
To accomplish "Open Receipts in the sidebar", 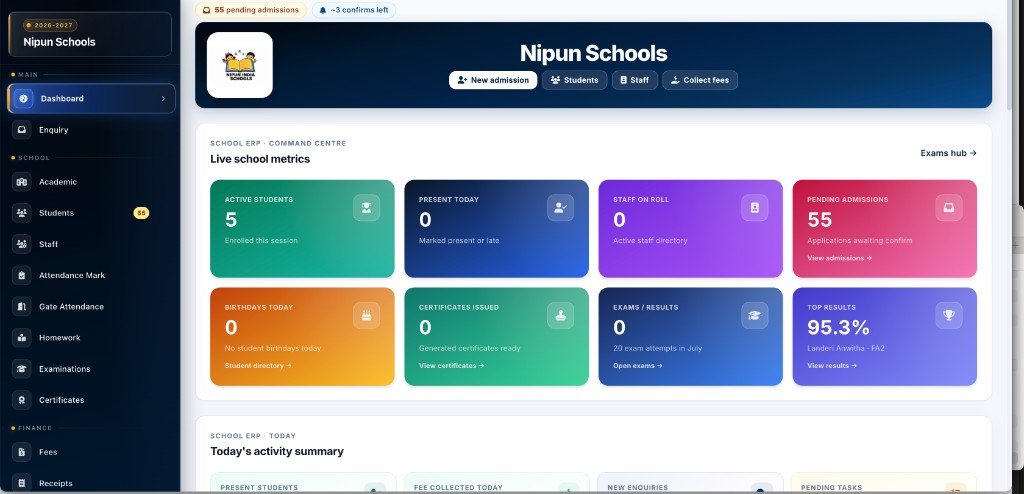I will (91, 484).
